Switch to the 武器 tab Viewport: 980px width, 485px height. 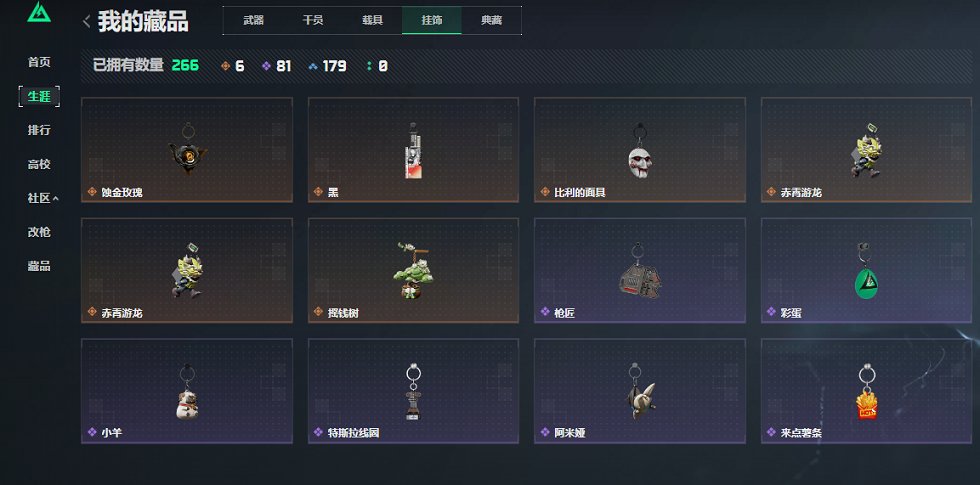253,20
